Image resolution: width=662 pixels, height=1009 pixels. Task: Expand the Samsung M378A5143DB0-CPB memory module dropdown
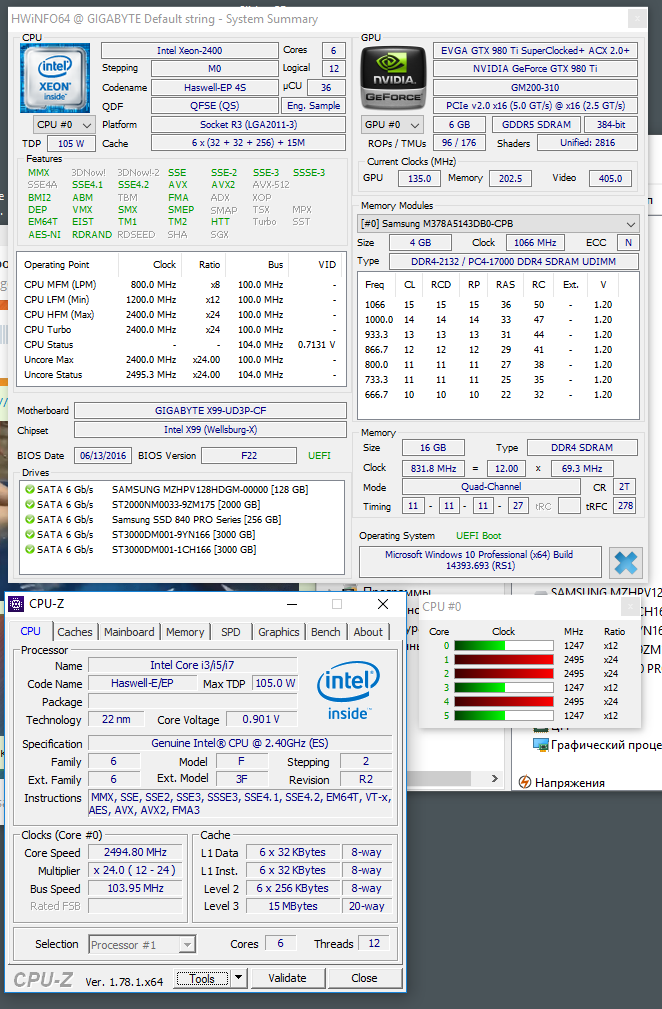click(x=498, y=224)
